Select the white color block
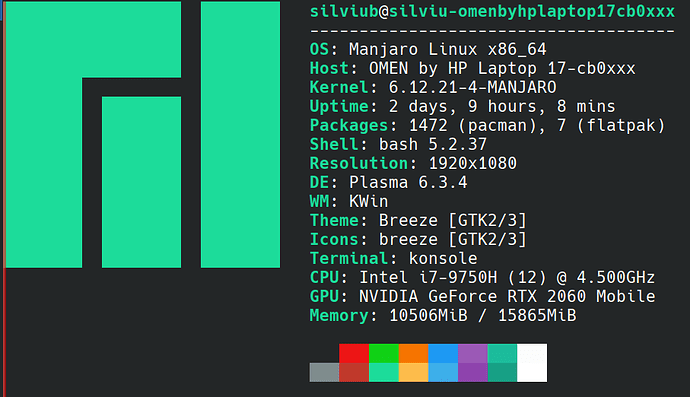The width and height of the screenshot is (690, 397). (532, 363)
